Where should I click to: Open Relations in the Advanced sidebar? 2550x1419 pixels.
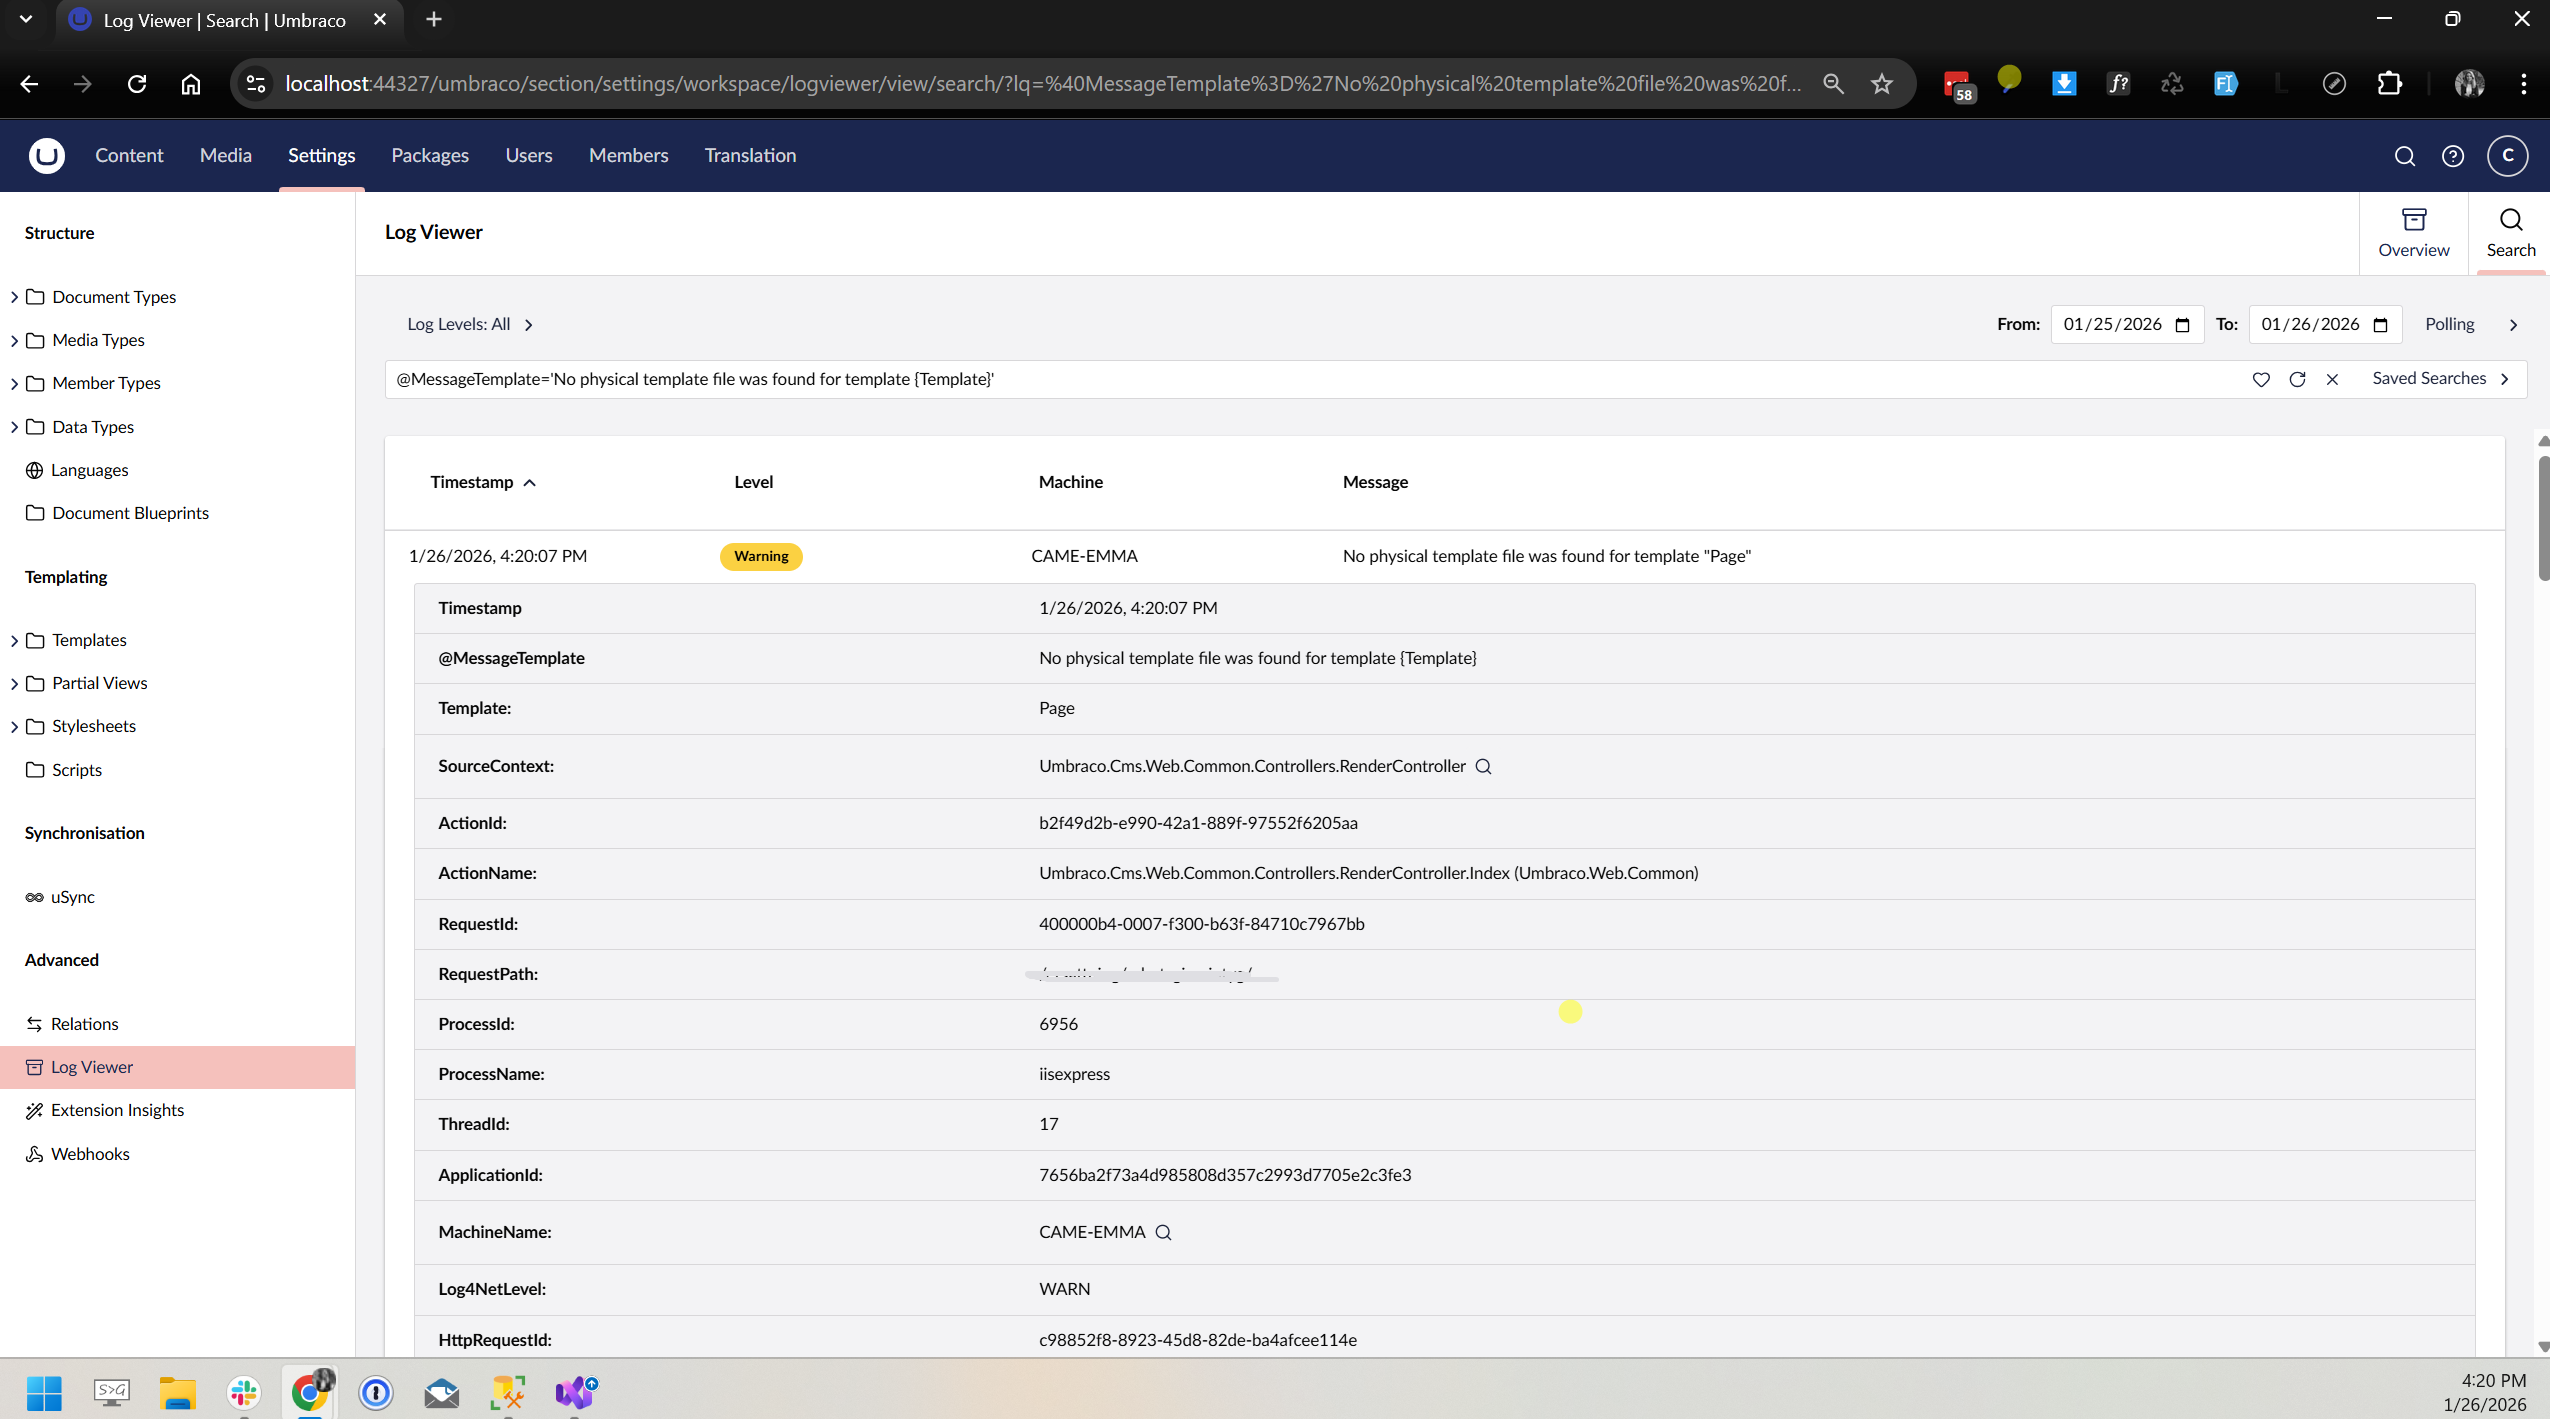[x=85, y=1023]
